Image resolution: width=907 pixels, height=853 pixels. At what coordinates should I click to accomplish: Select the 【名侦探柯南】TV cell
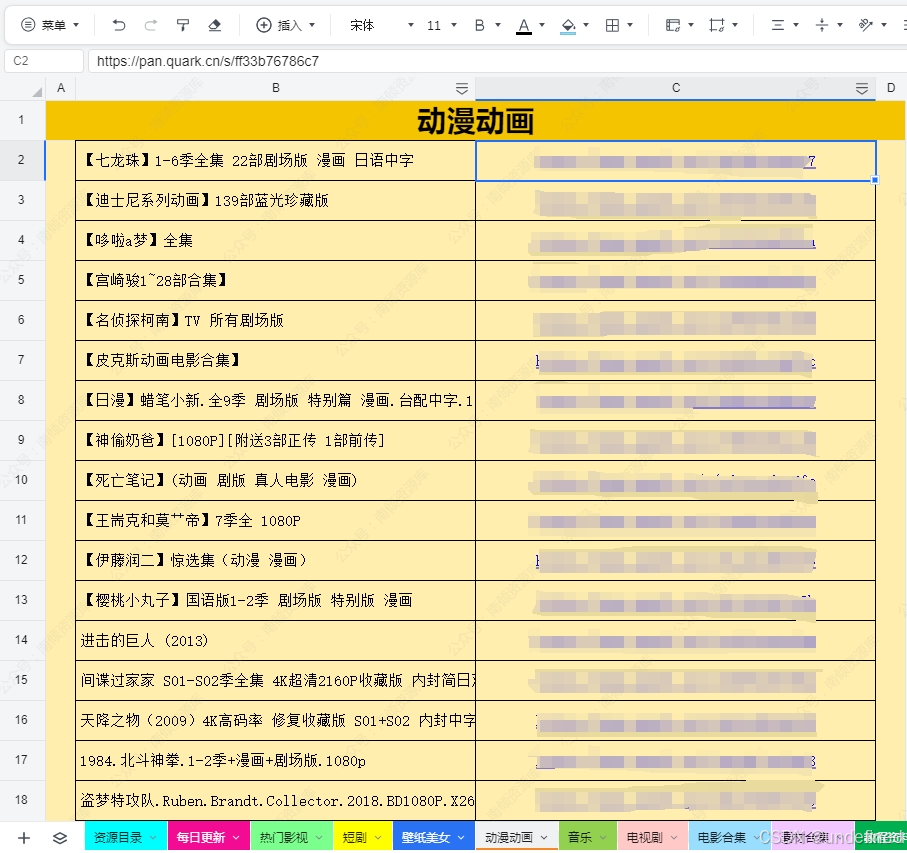point(275,320)
